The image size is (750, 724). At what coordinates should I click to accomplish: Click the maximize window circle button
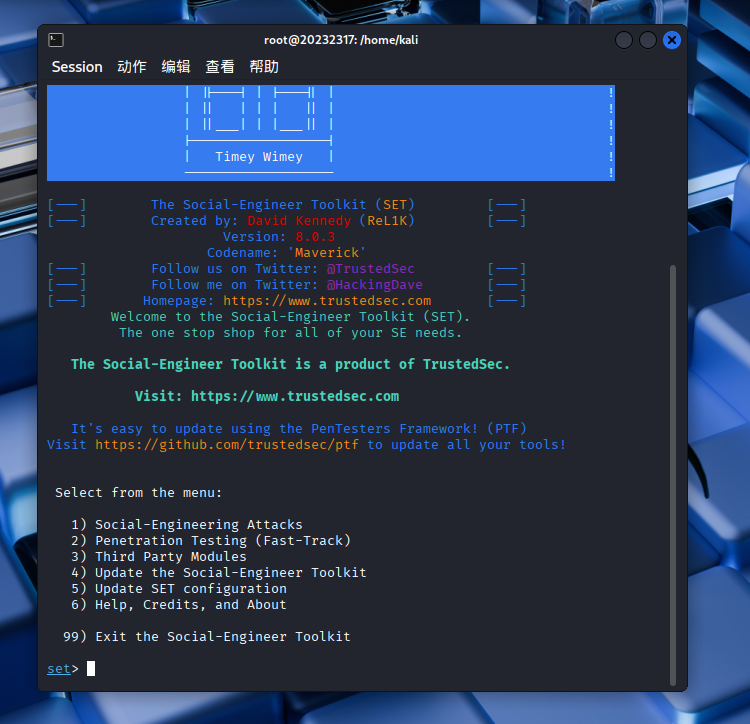tap(648, 40)
